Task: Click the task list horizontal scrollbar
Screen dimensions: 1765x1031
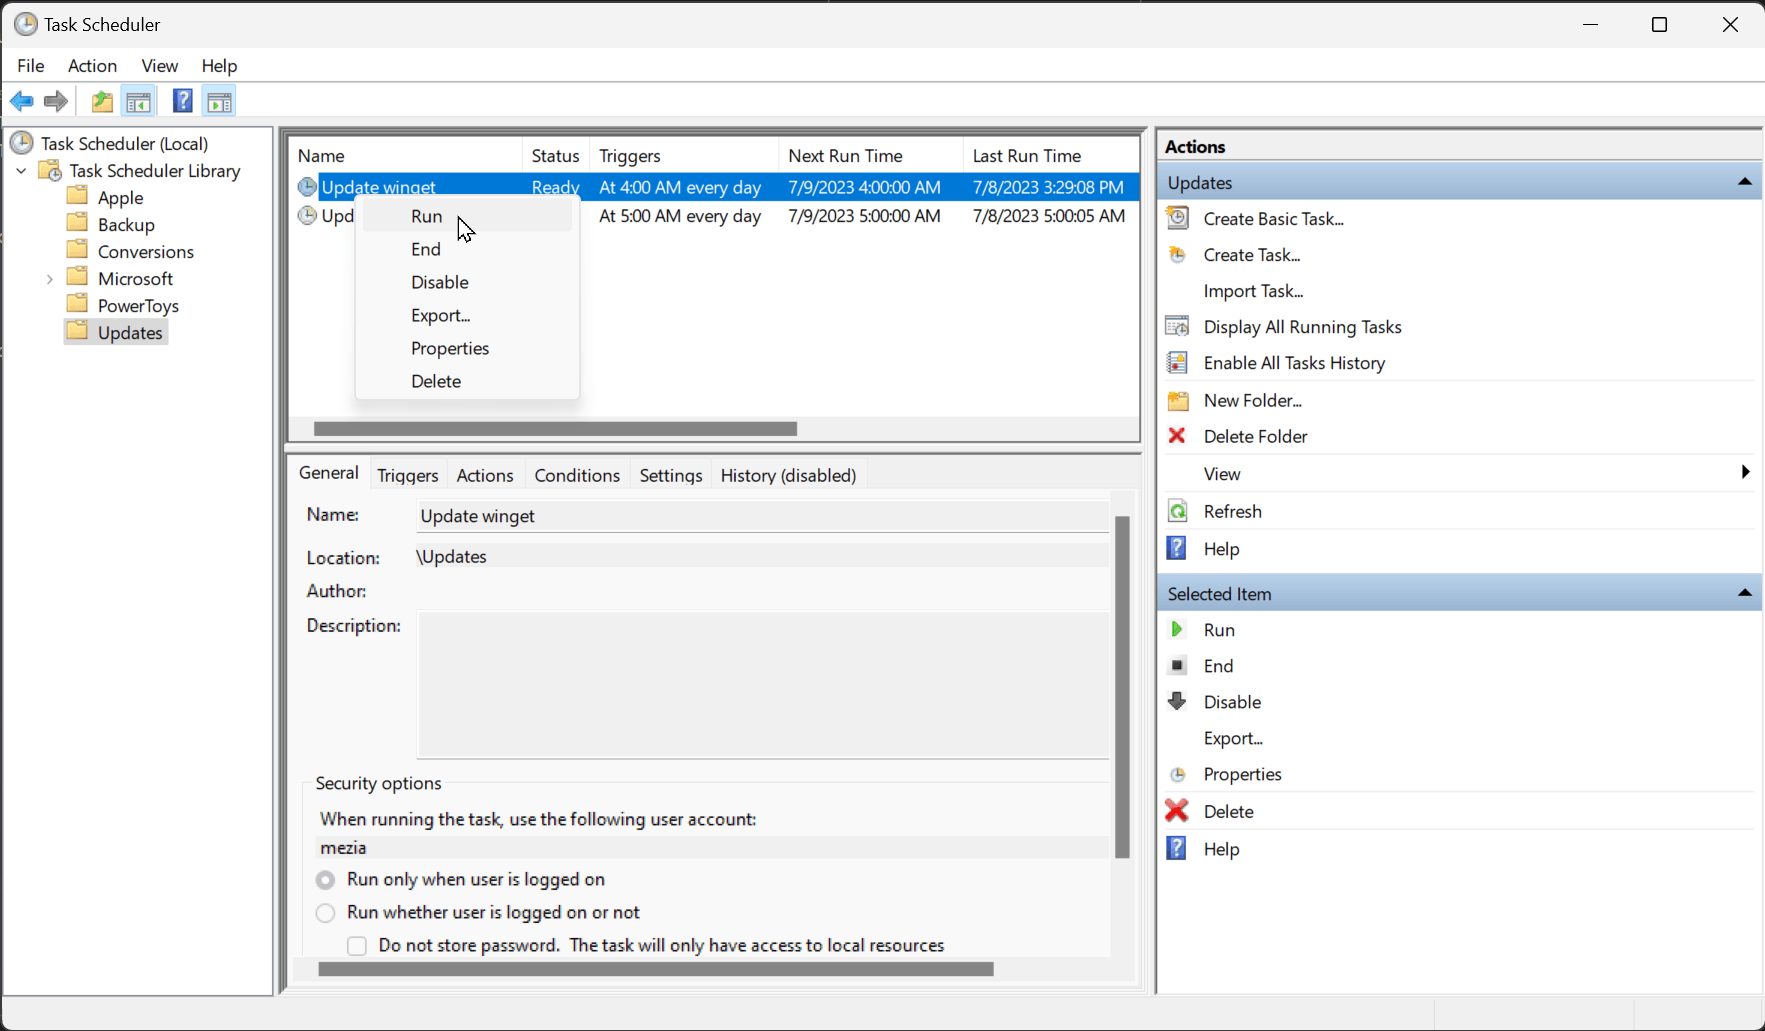Action: tap(555, 429)
